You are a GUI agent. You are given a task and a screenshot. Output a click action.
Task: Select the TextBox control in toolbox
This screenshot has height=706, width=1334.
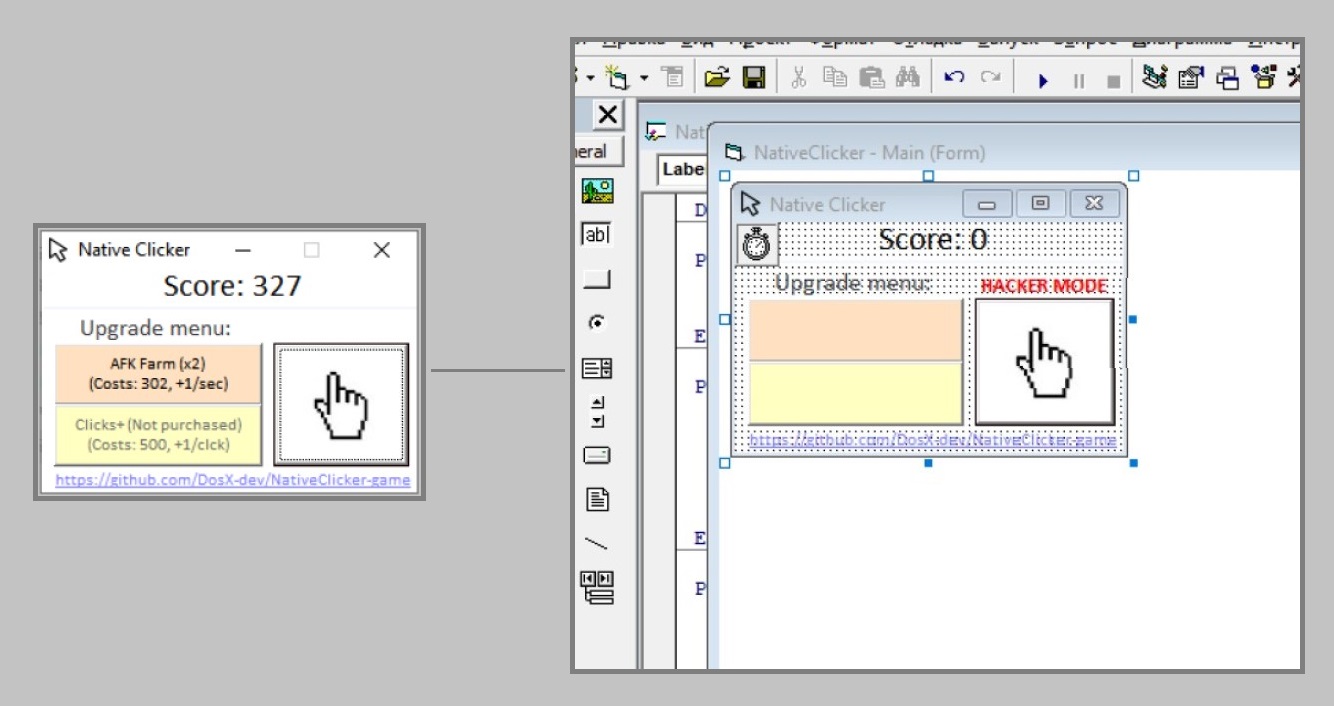pos(596,235)
